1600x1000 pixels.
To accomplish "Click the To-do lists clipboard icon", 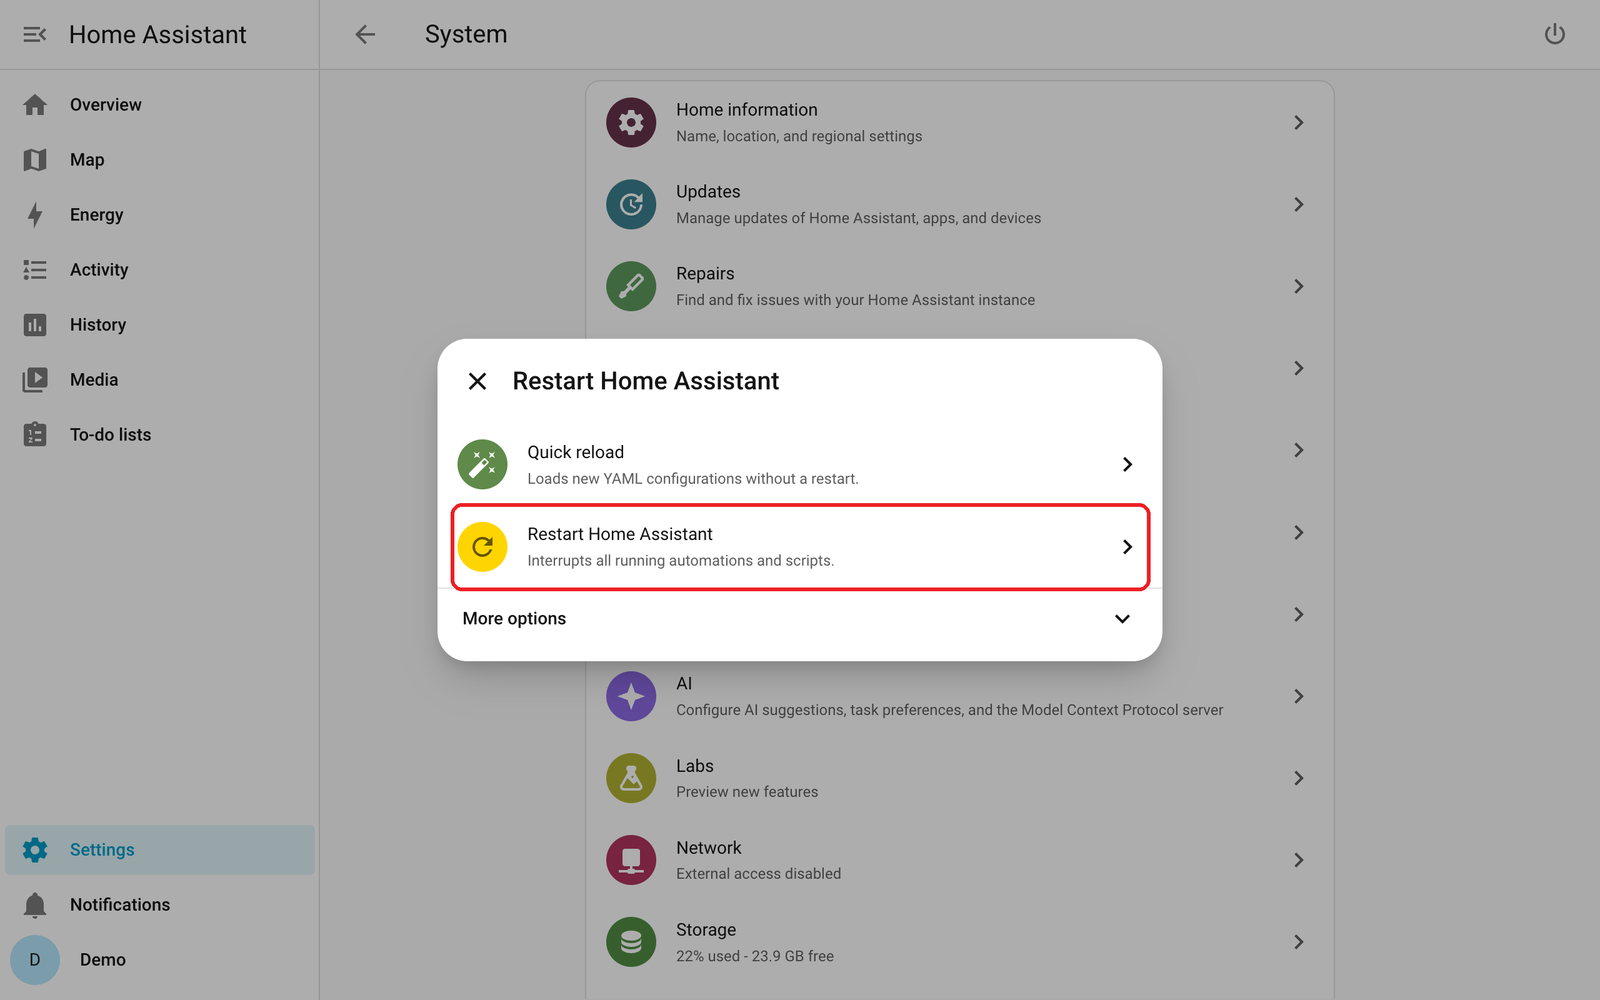I will click(x=35, y=434).
